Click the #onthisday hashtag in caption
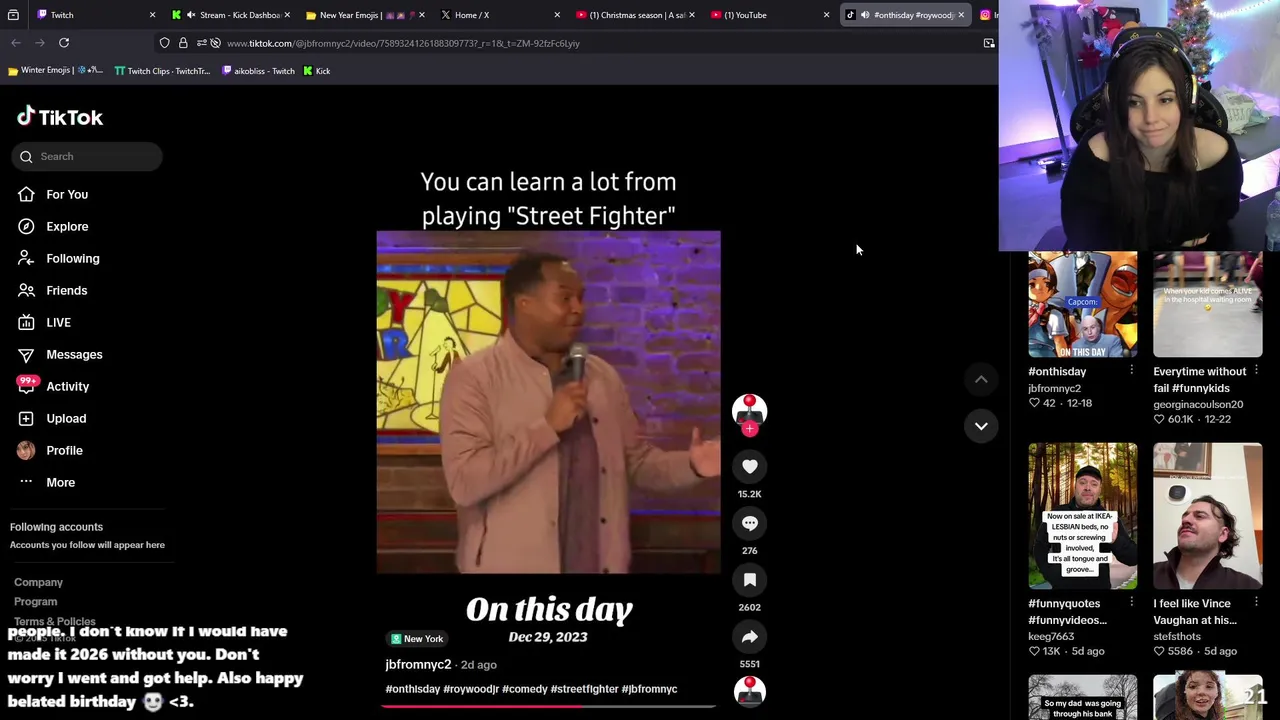 [x=412, y=689]
